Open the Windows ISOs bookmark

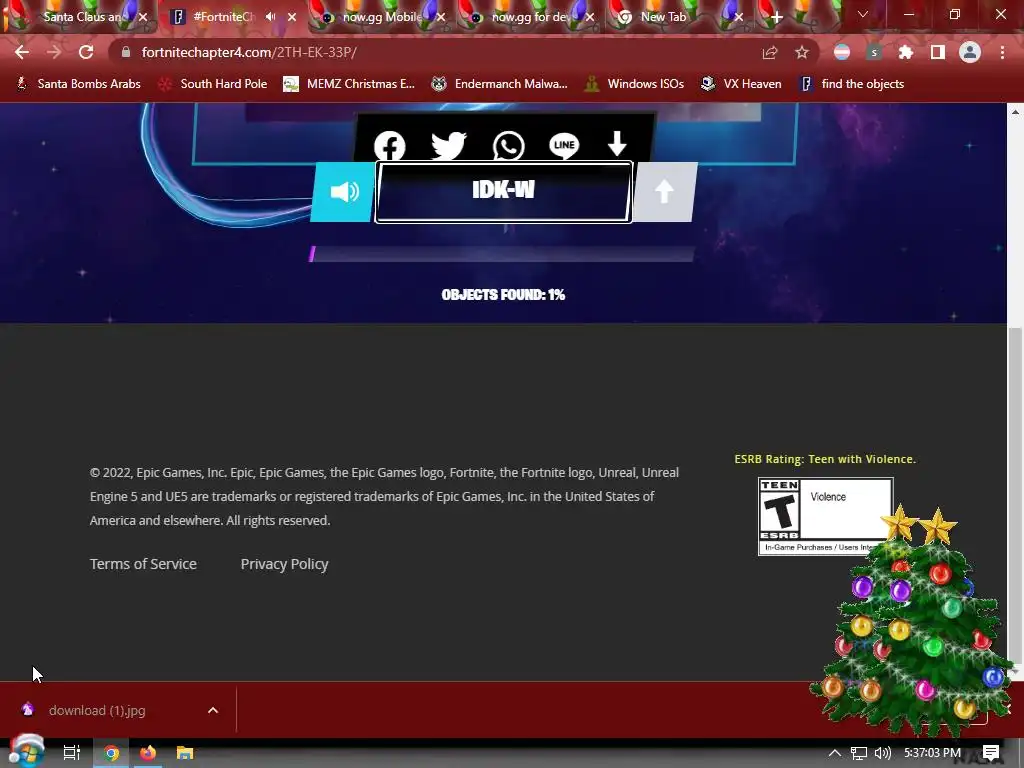[635, 84]
